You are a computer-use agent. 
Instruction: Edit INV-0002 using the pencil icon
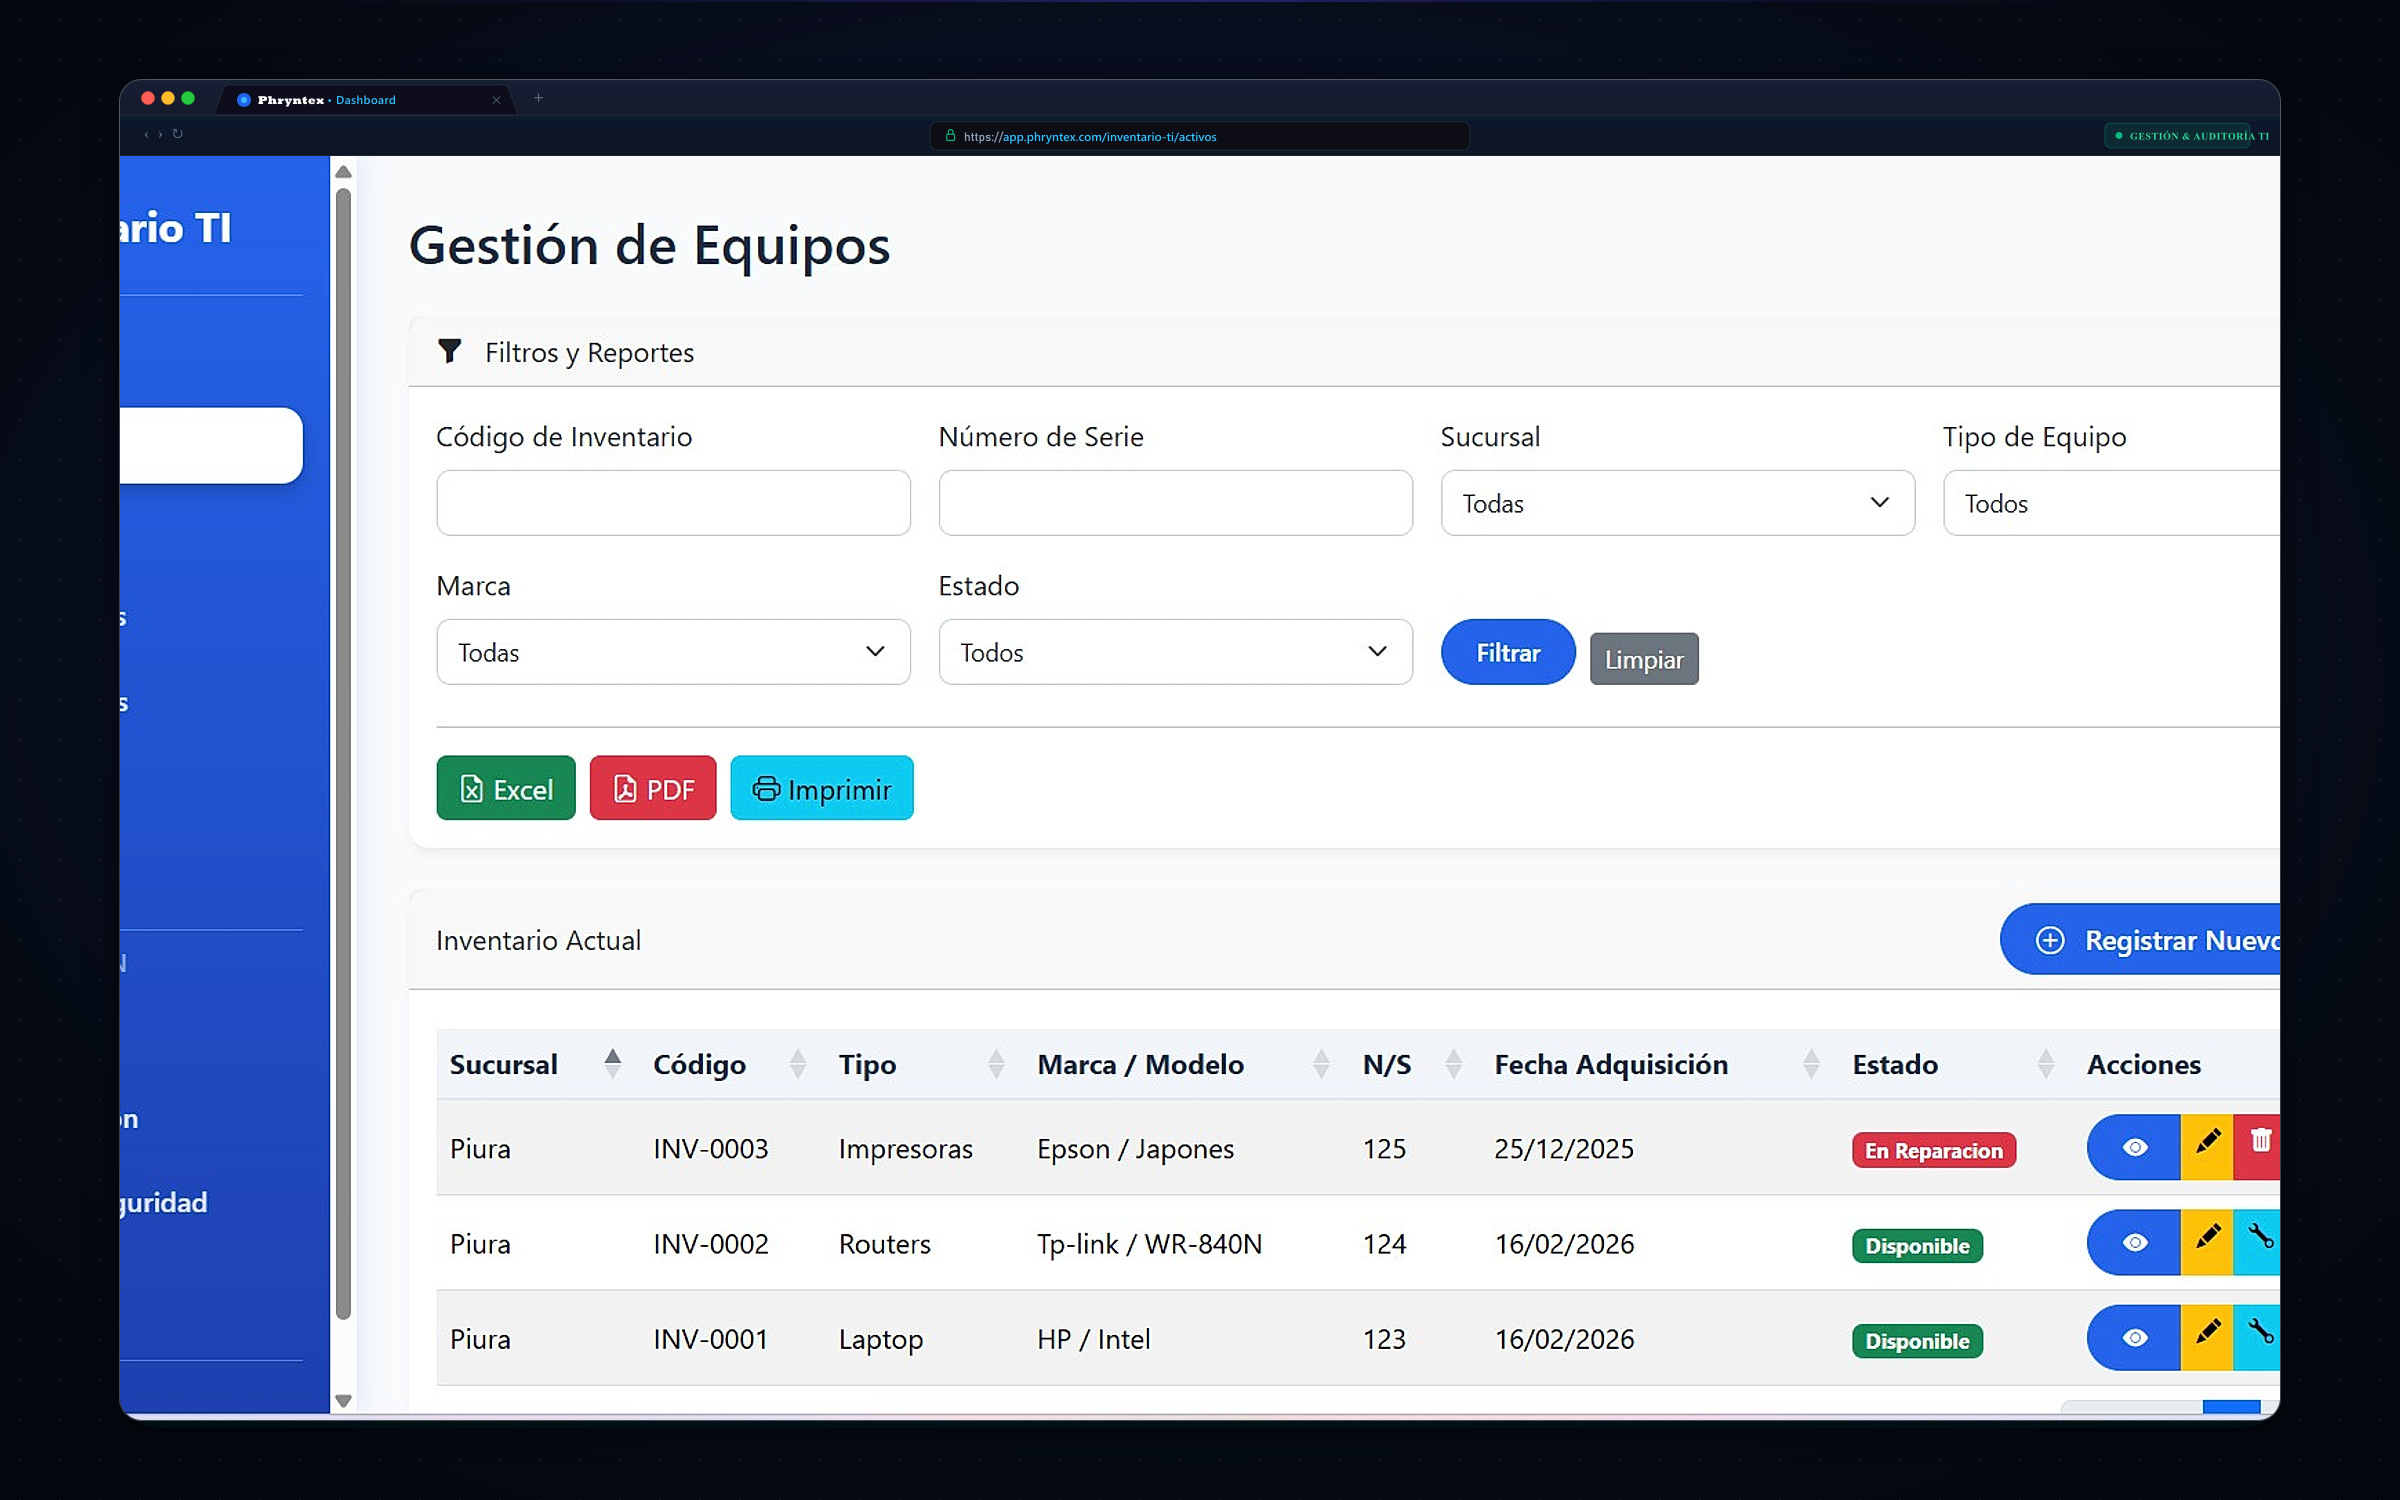[2207, 1242]
